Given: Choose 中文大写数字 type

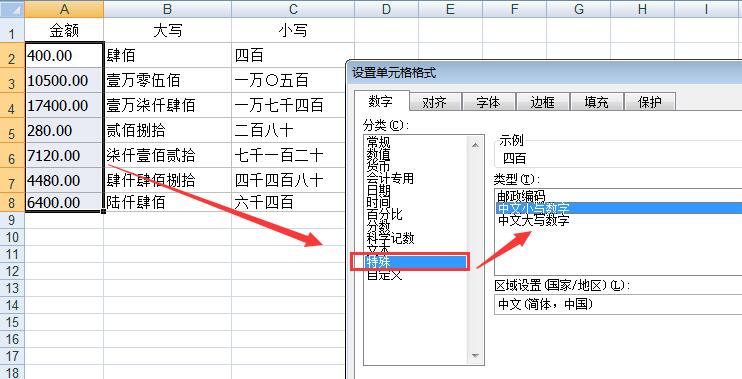Looking at the screenshot, I should tap(534, 220).
